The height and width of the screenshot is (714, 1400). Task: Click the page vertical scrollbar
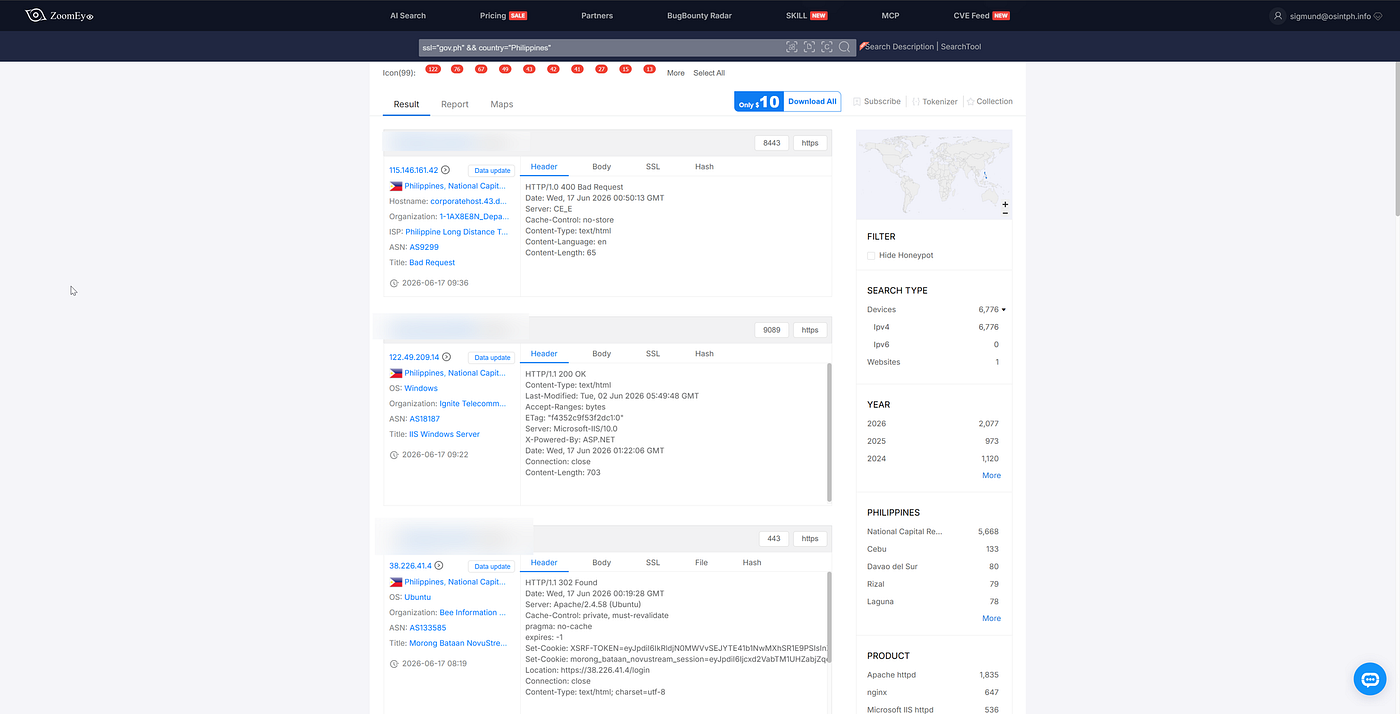pyautogui.click(x=1396, y=140)
